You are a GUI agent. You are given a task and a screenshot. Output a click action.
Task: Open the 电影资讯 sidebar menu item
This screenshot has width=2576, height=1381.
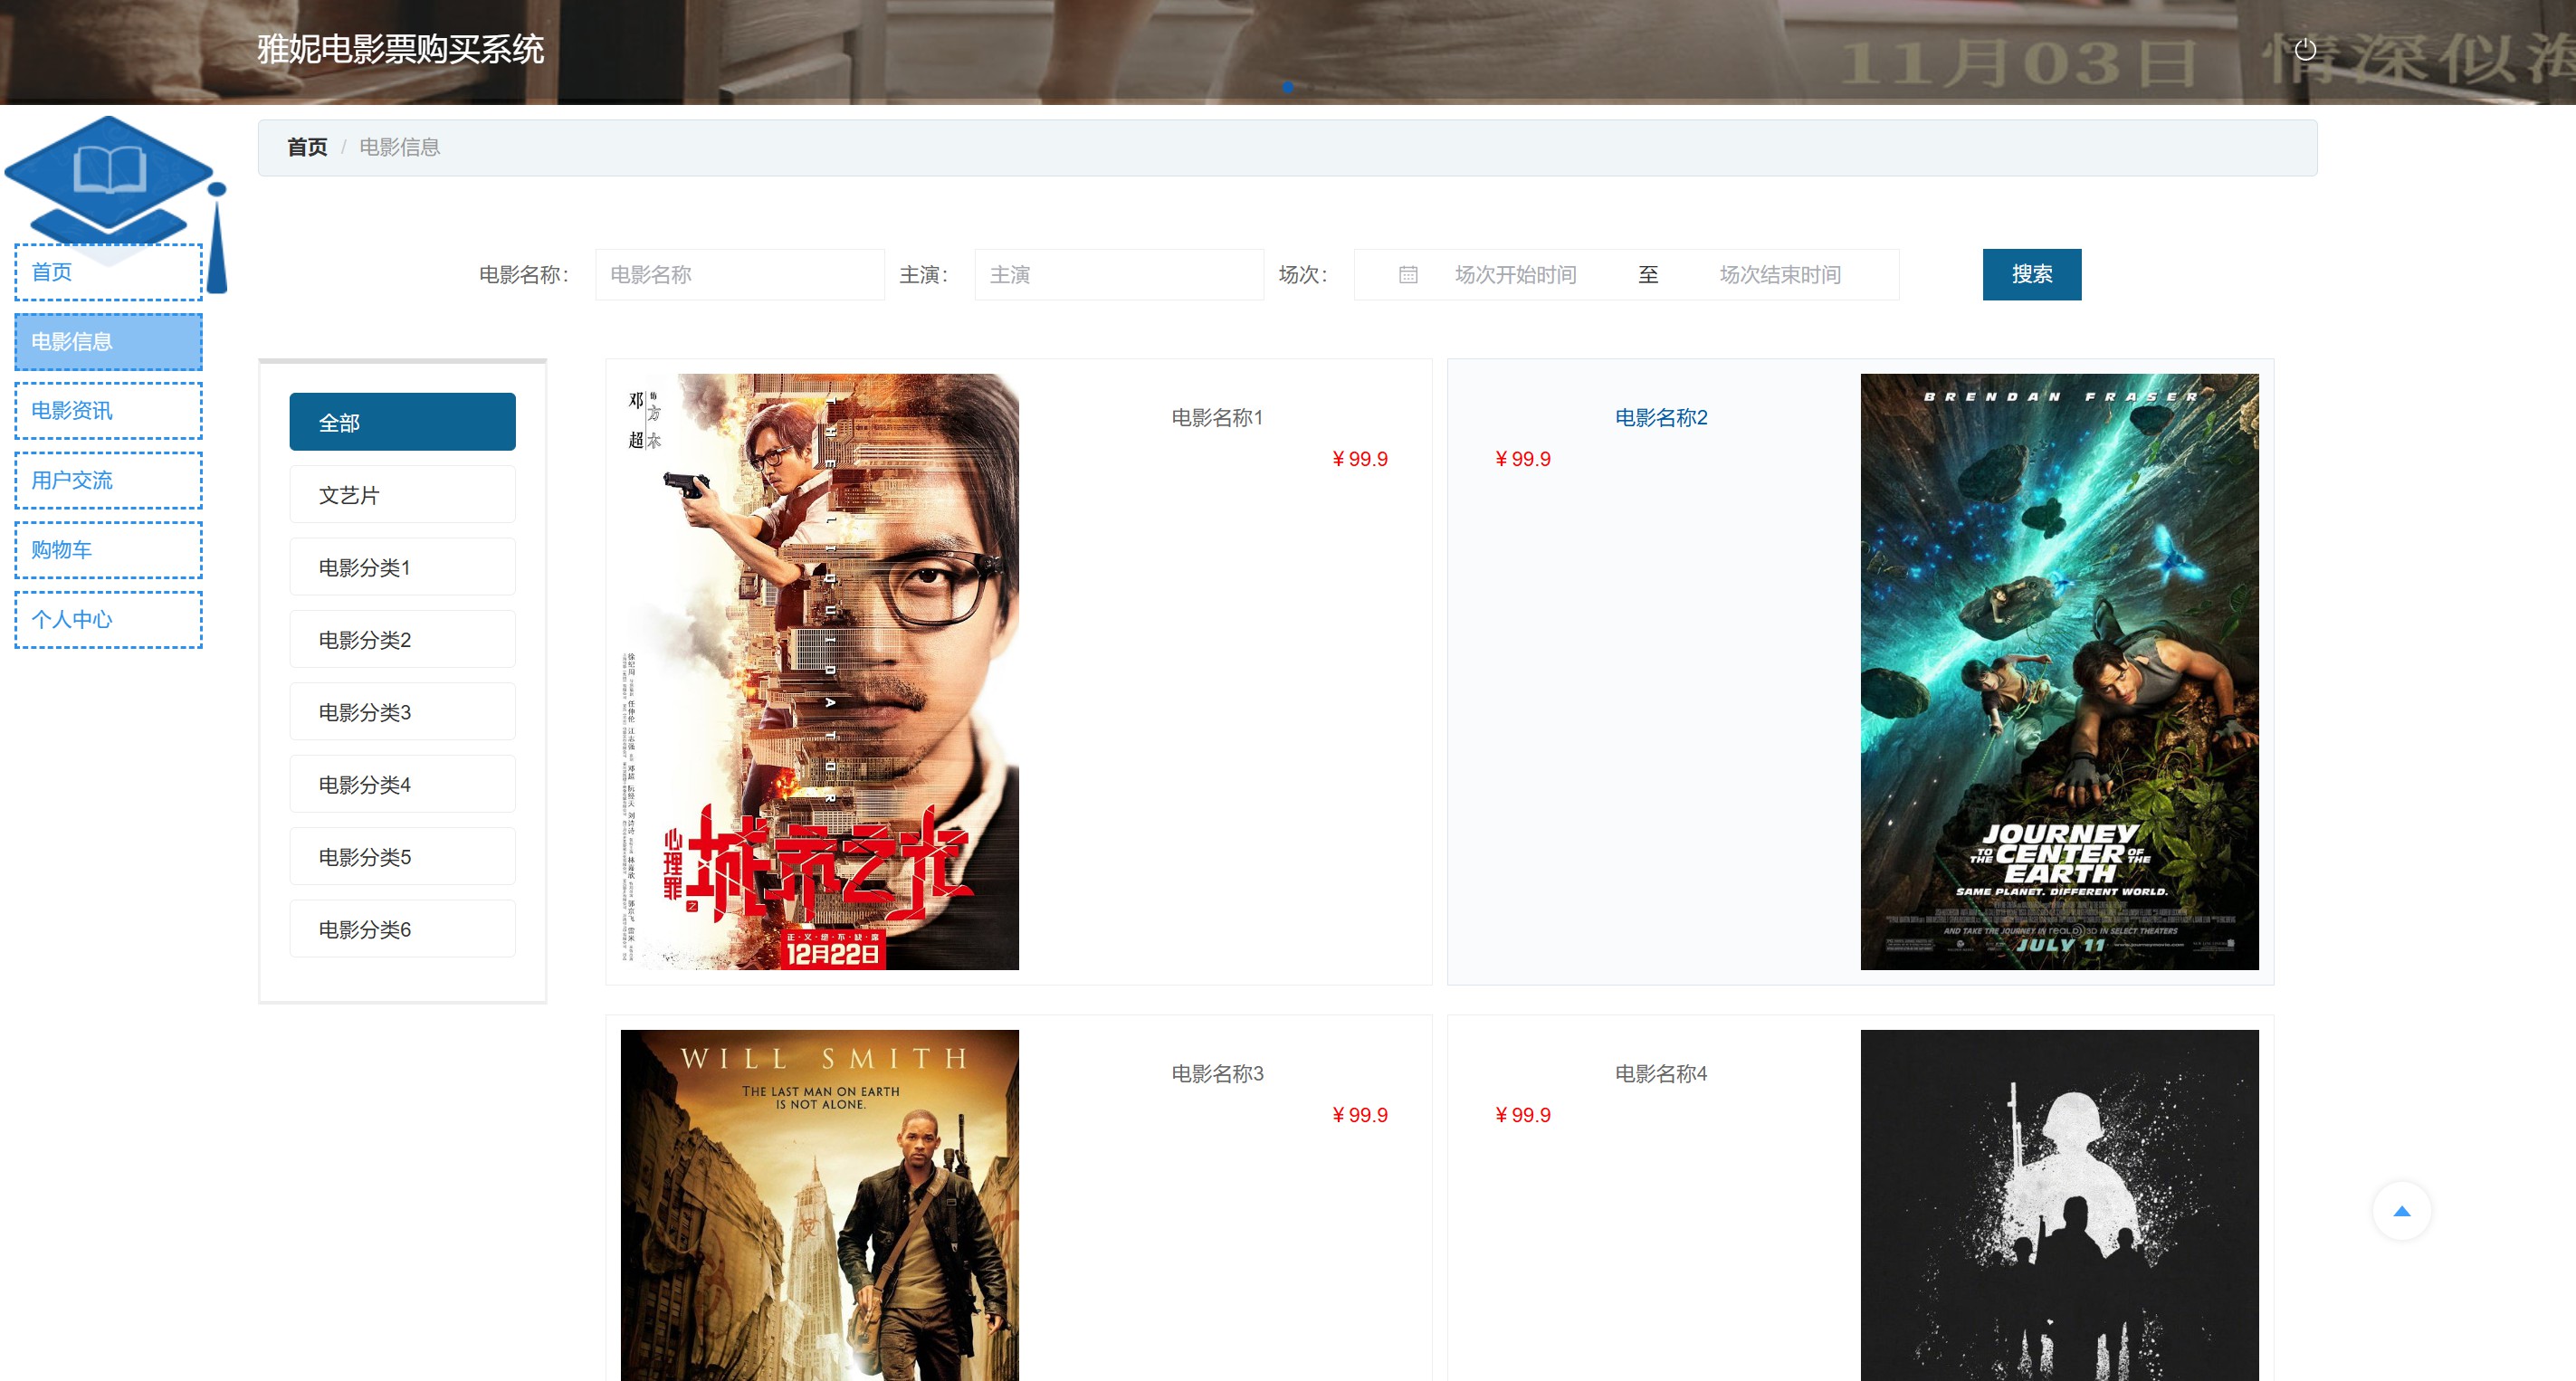108,411
